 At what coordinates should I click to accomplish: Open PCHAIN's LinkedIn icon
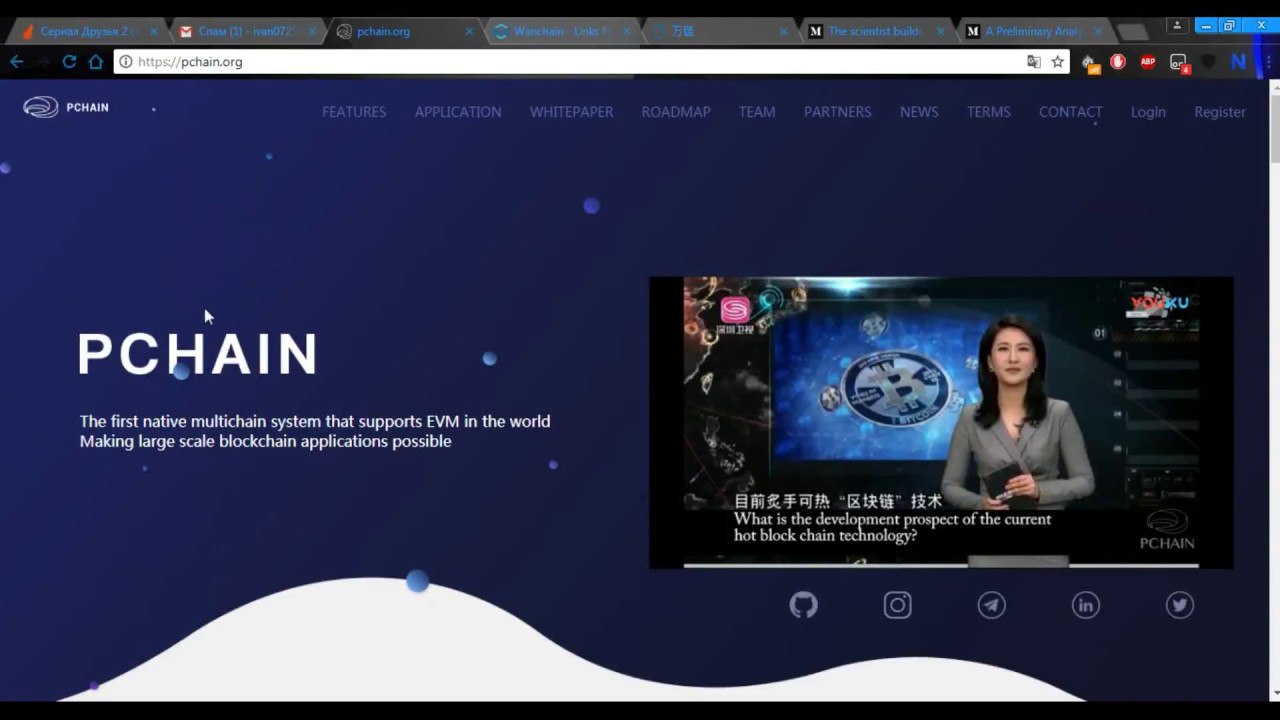point(1085,605)
